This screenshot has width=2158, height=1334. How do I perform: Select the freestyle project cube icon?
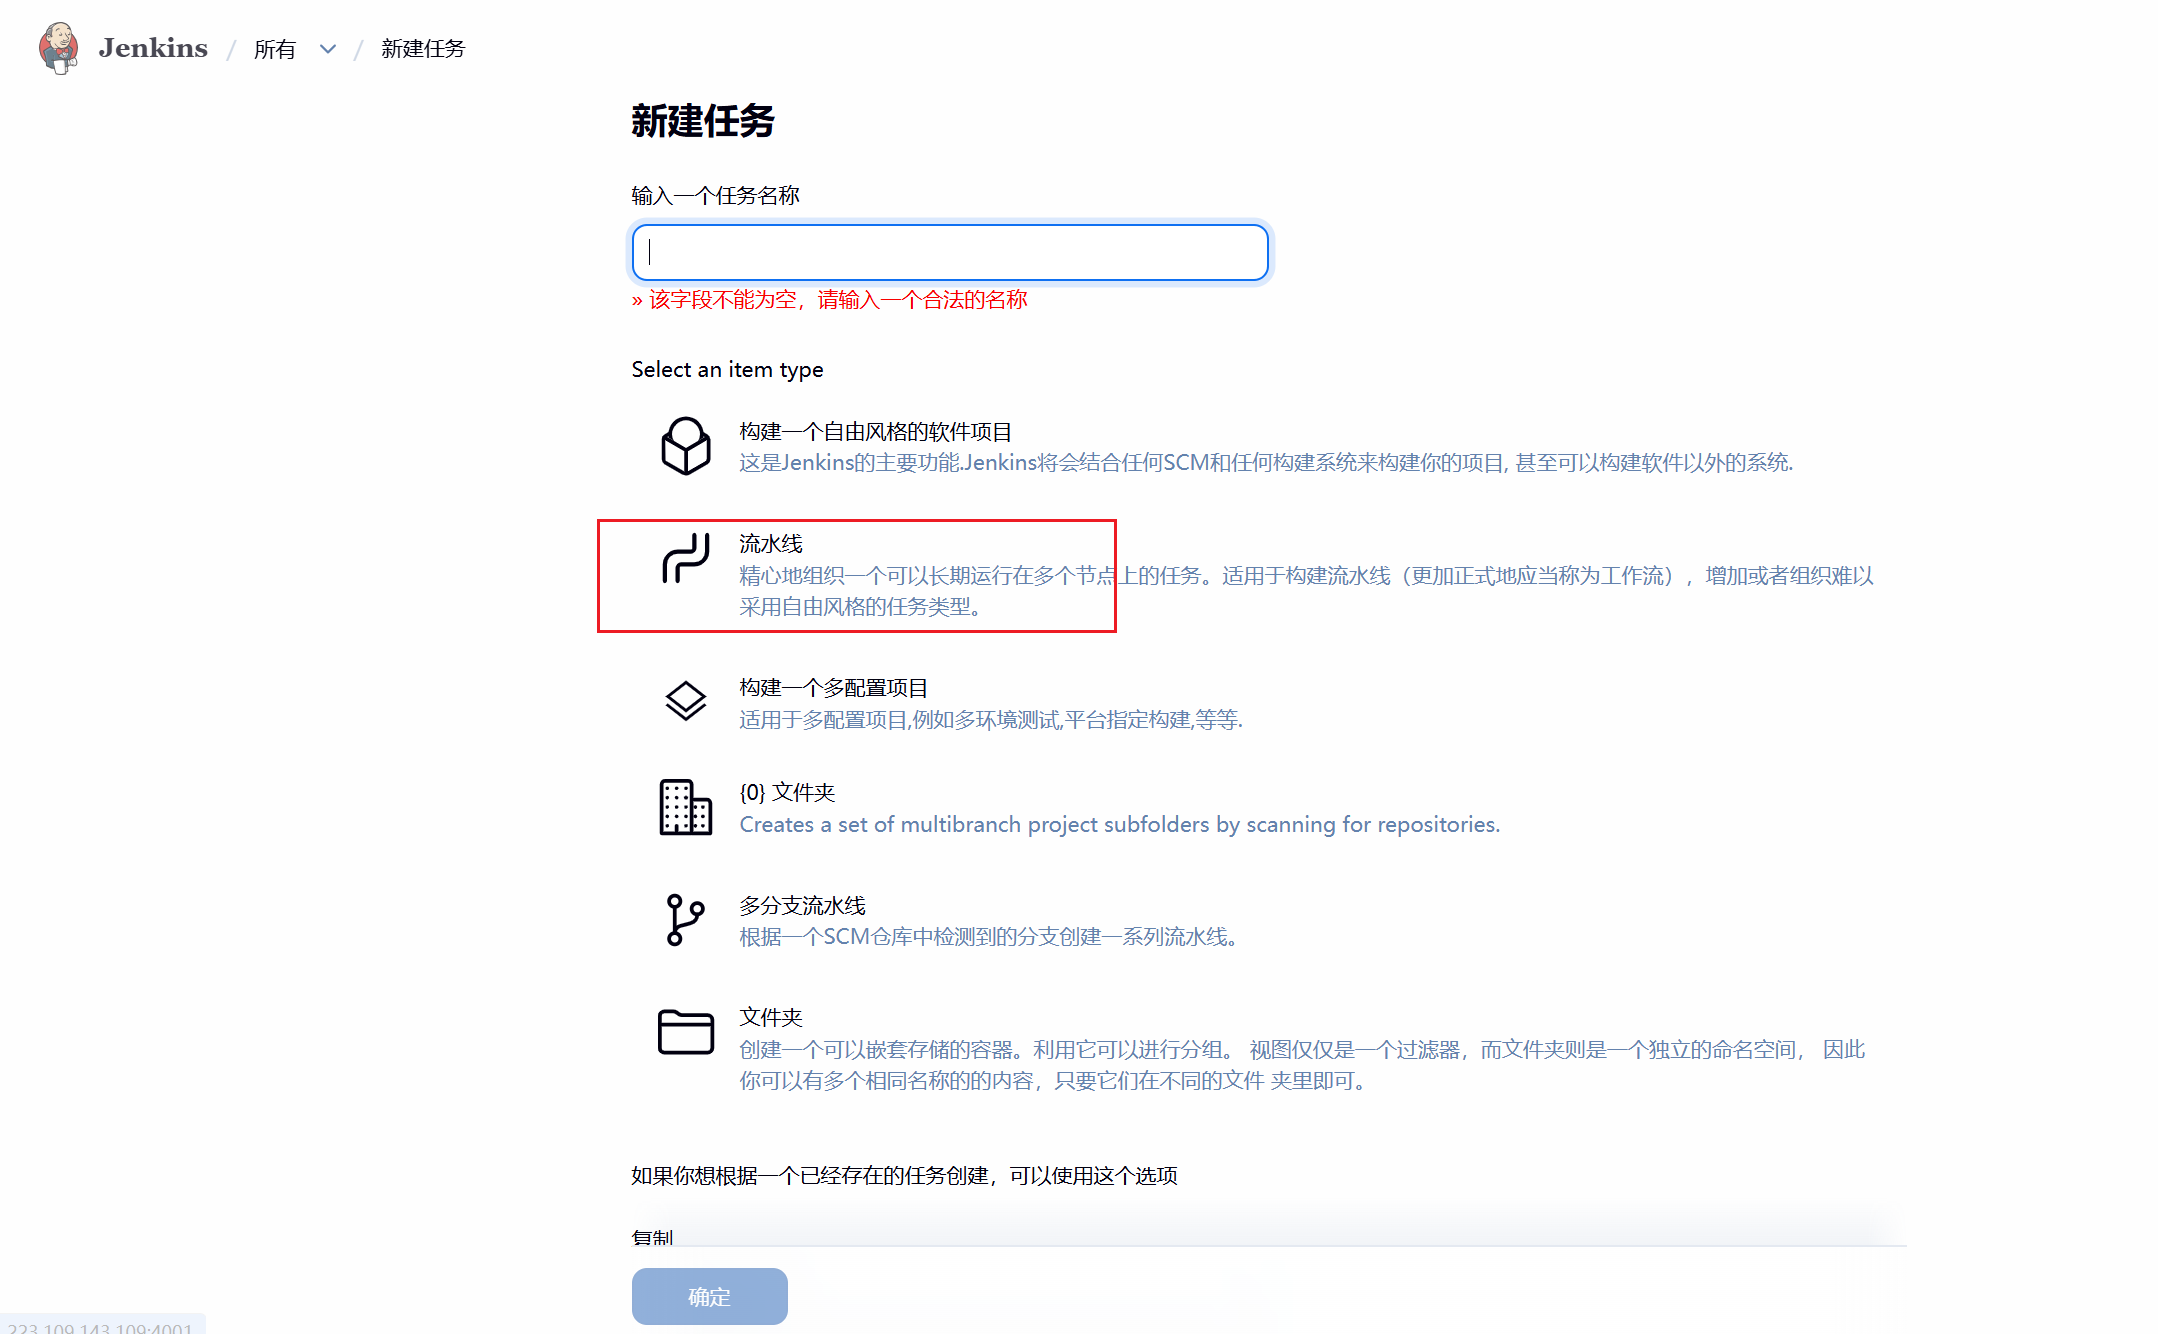tap(686, 446)
